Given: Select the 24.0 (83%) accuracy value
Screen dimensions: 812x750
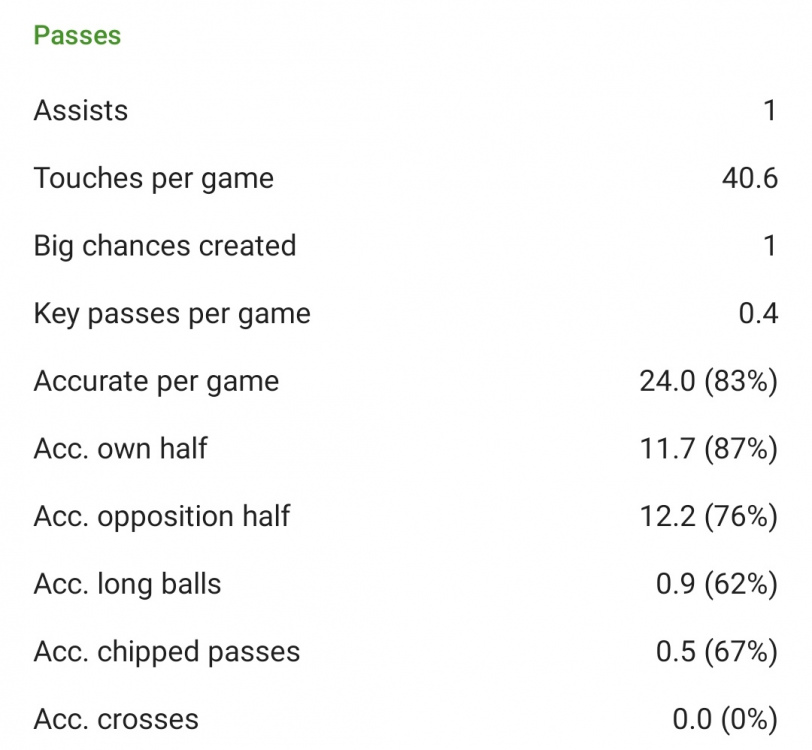Looking at the screenshot, I should 708,381.
